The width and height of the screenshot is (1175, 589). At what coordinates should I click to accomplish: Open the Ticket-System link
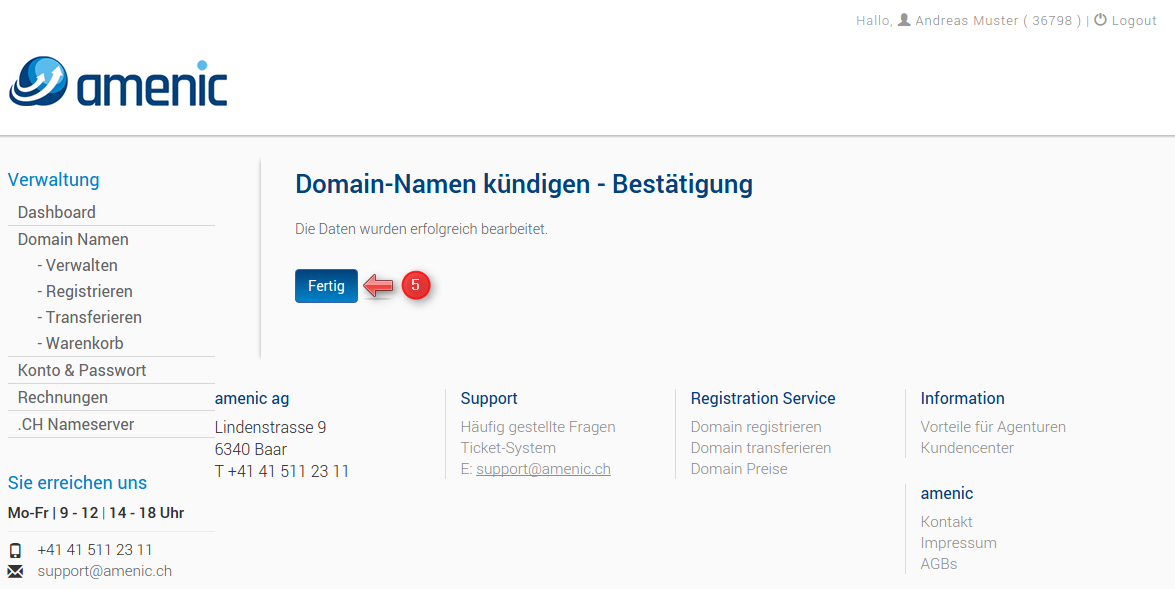pos(508,448)
